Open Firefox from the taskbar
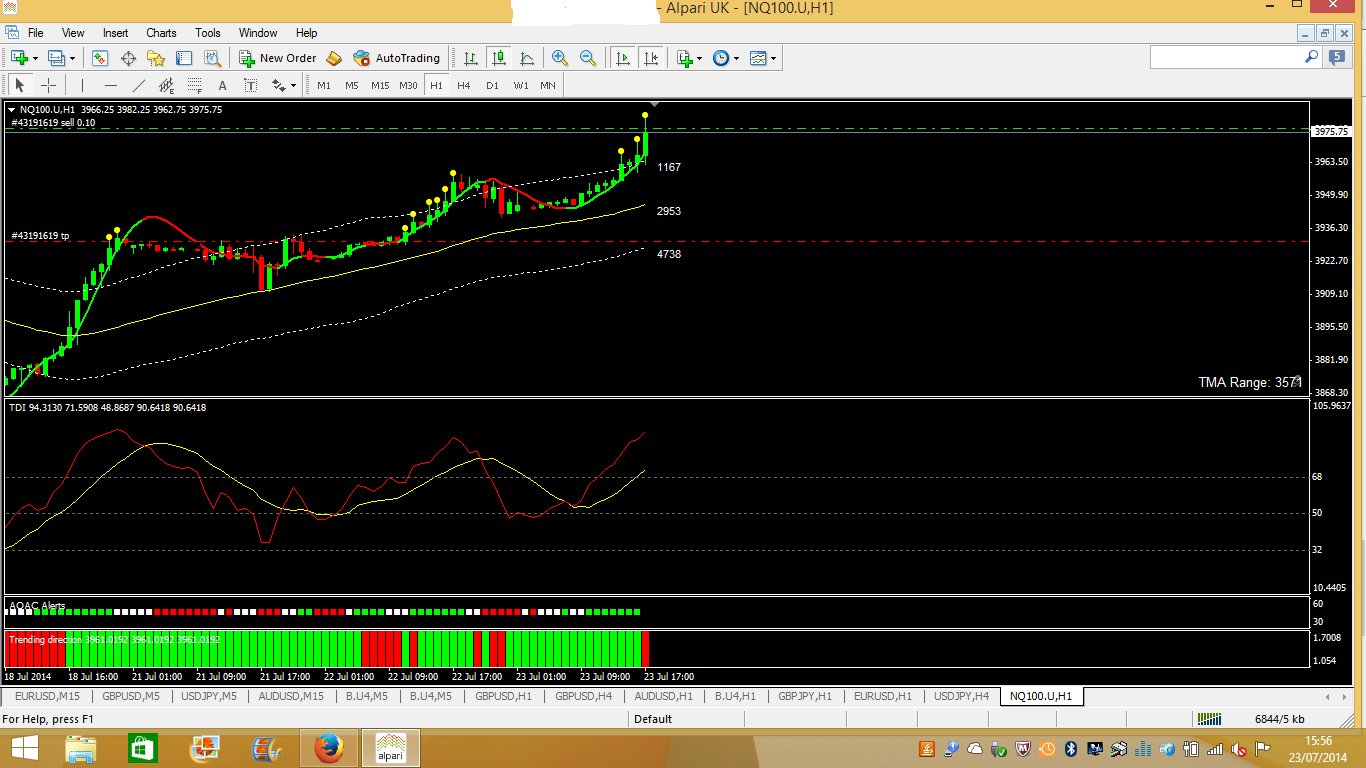The width and height of the screenshot is (1366, 768). click(x=328, y=748)
